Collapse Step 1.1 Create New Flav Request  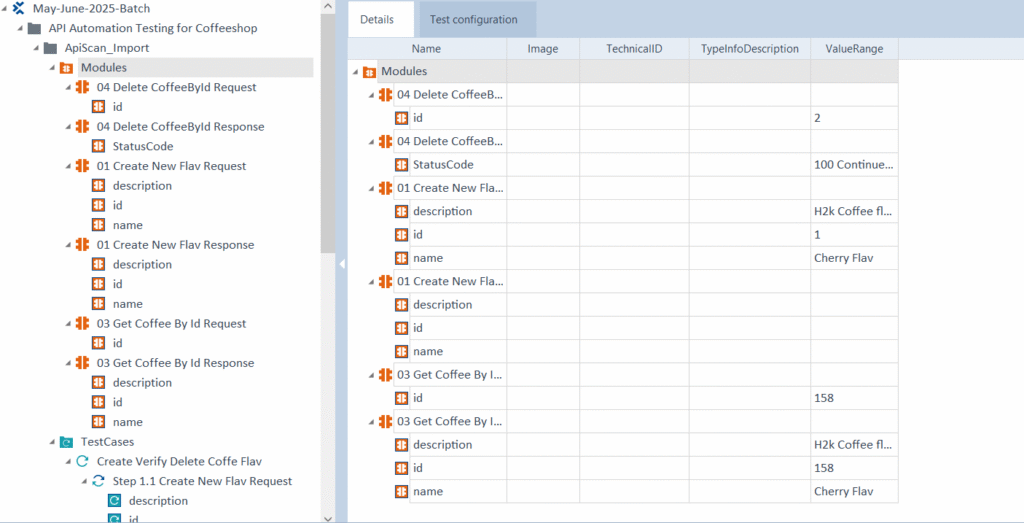pos(84,482)
